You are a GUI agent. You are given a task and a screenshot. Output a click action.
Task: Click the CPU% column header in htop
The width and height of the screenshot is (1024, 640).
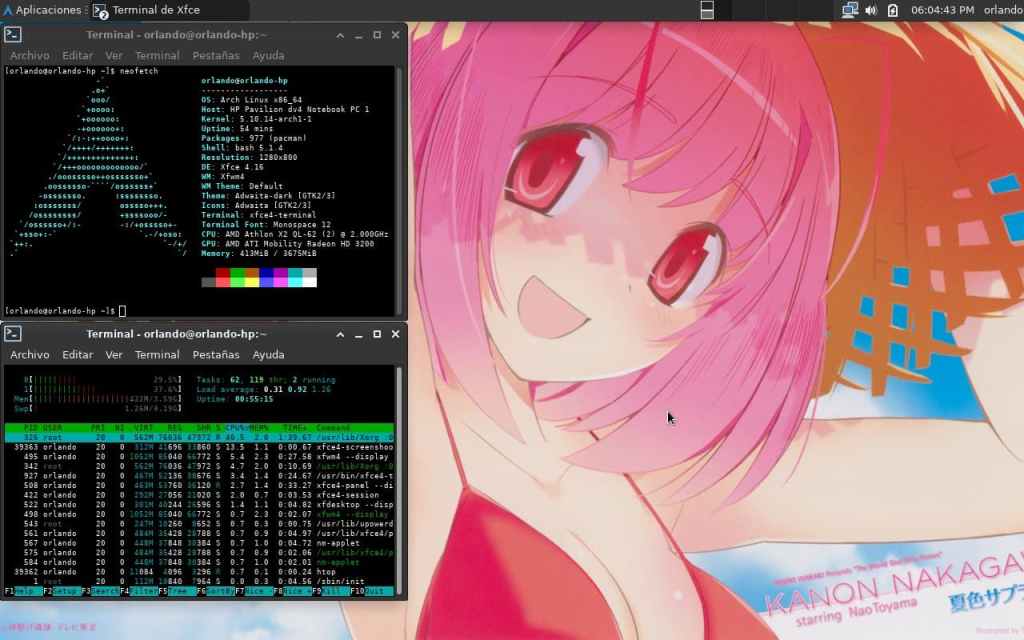click(235, 427)
